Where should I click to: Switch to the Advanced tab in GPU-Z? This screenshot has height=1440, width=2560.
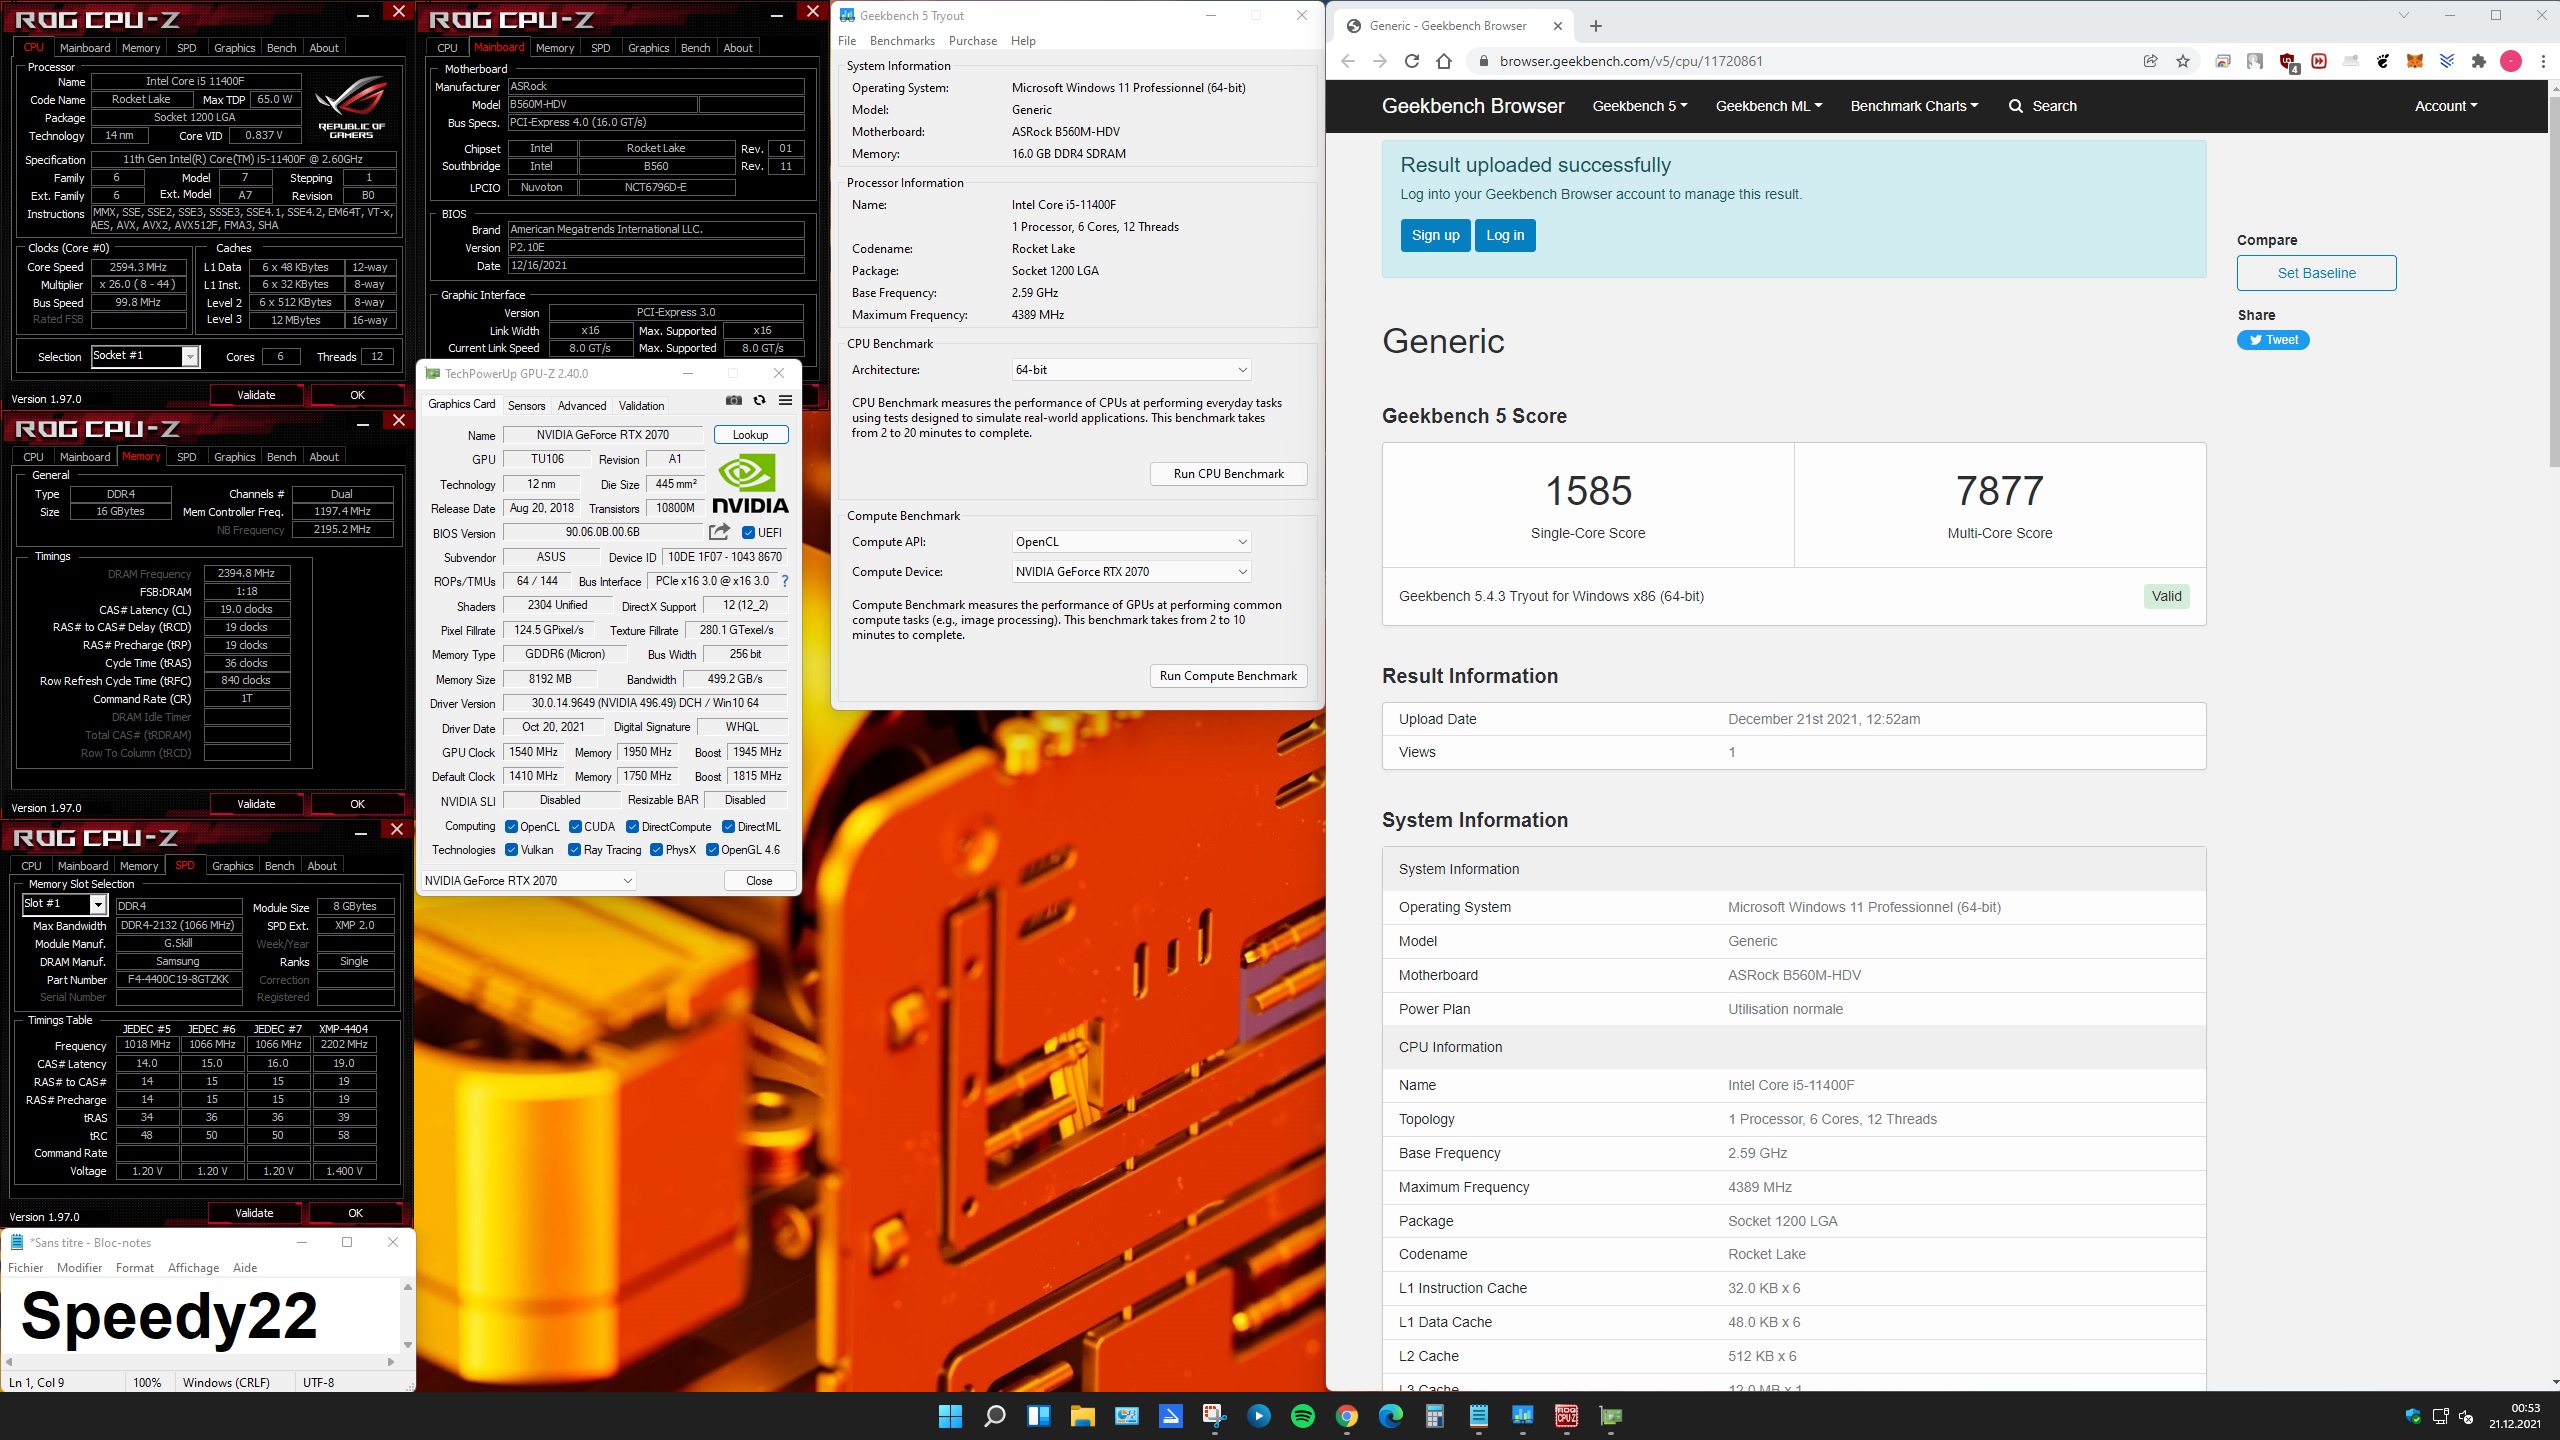click(x=582, y=405)
